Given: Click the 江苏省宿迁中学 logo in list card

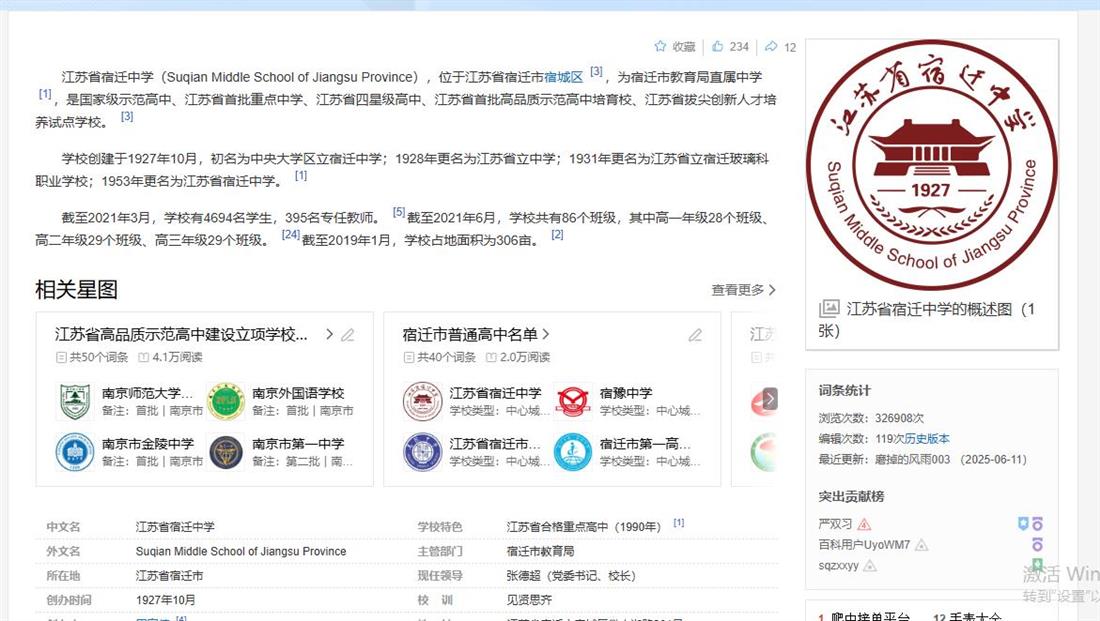Looking at the screenshot, I should pos(422,401).
